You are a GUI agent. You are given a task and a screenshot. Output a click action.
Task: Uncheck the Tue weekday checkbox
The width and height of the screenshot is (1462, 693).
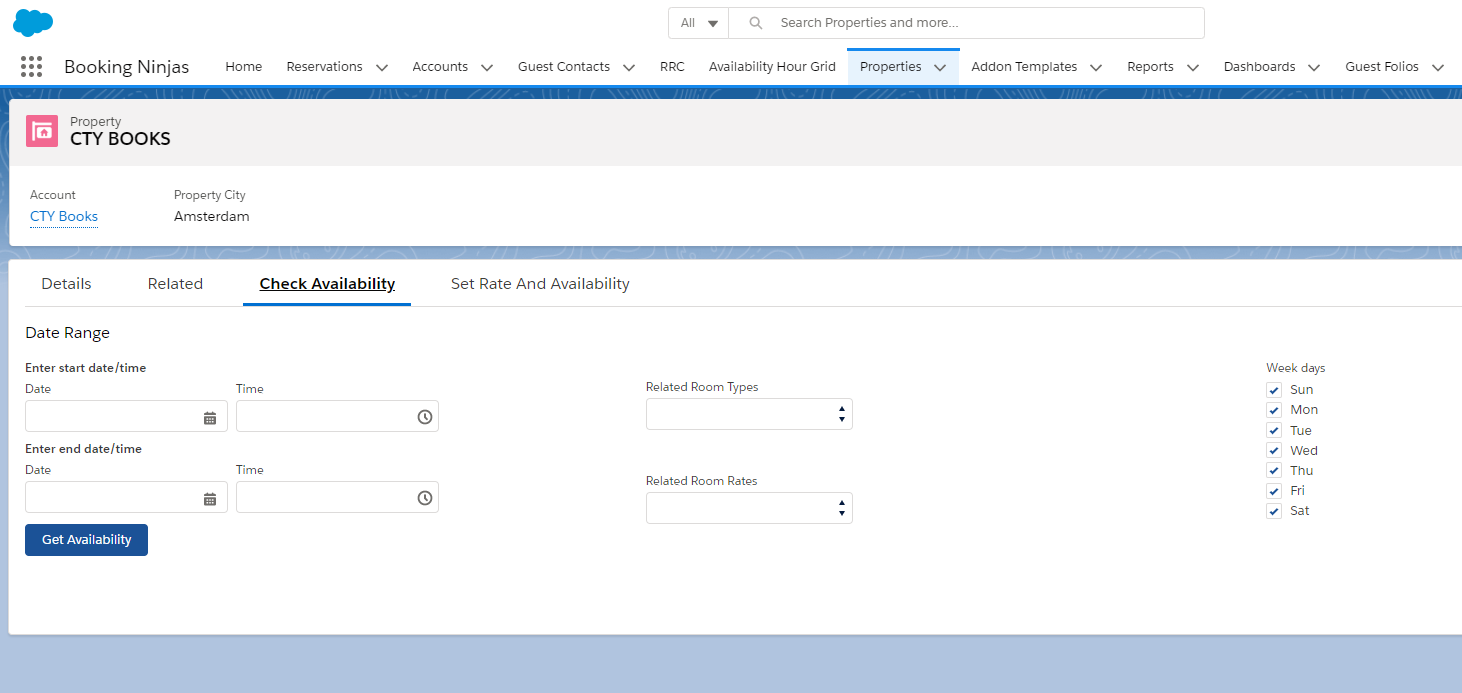click(1274, 431)
